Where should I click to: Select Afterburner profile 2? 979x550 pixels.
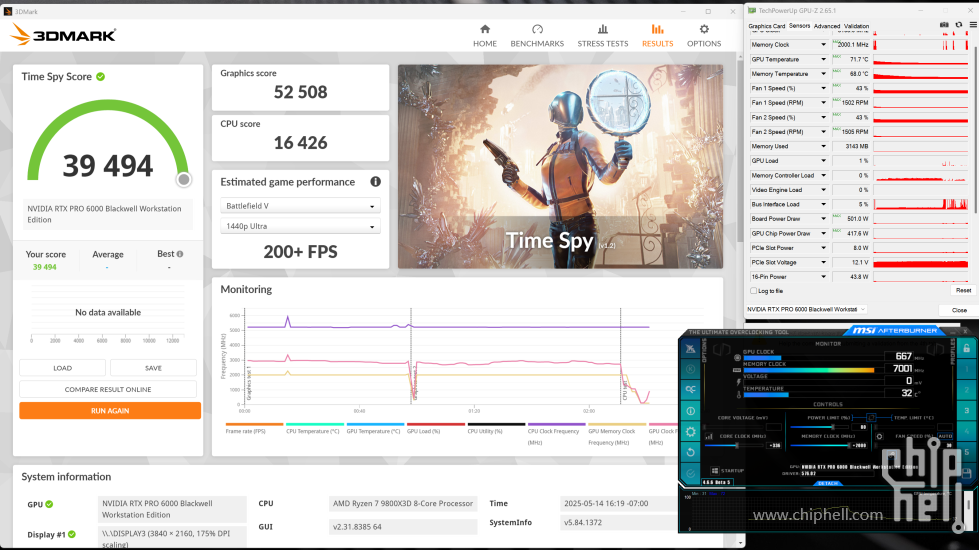[967, 390]
